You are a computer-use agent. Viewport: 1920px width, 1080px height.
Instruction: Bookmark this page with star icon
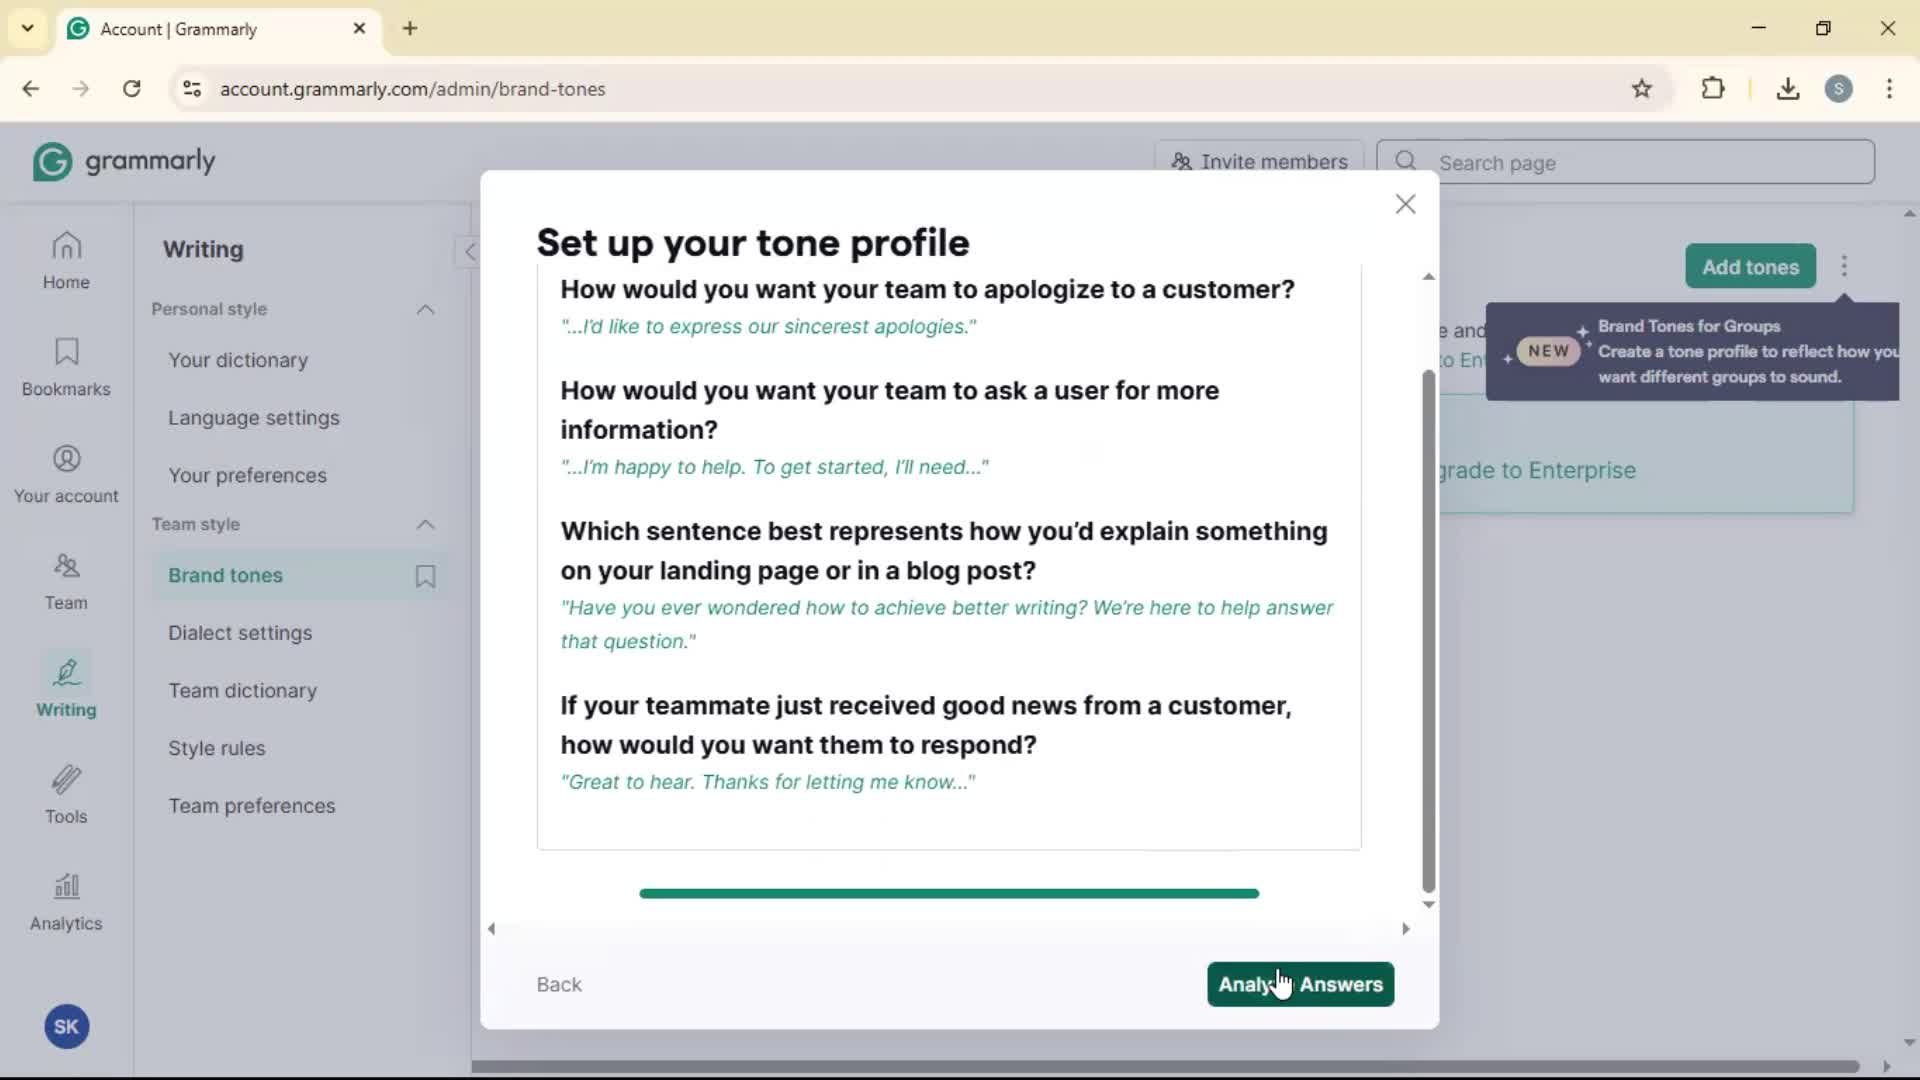click(x=1642, y=89)
